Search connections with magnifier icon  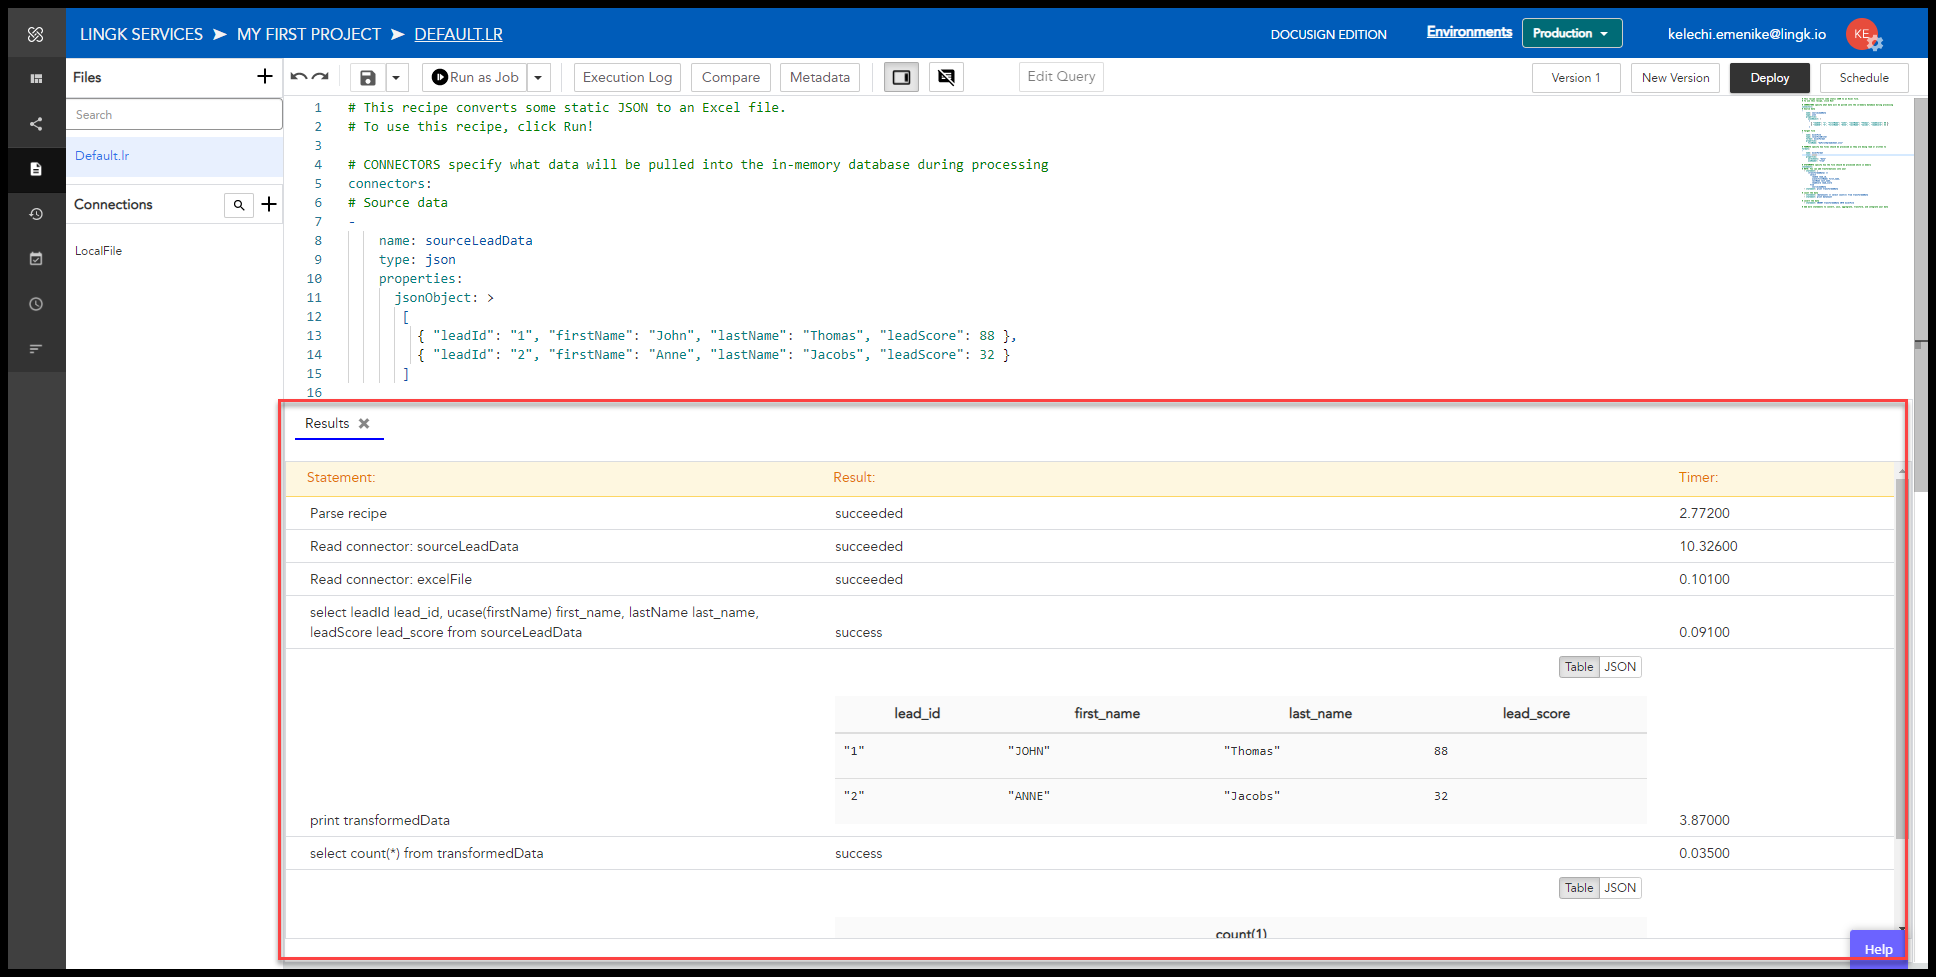238,205
